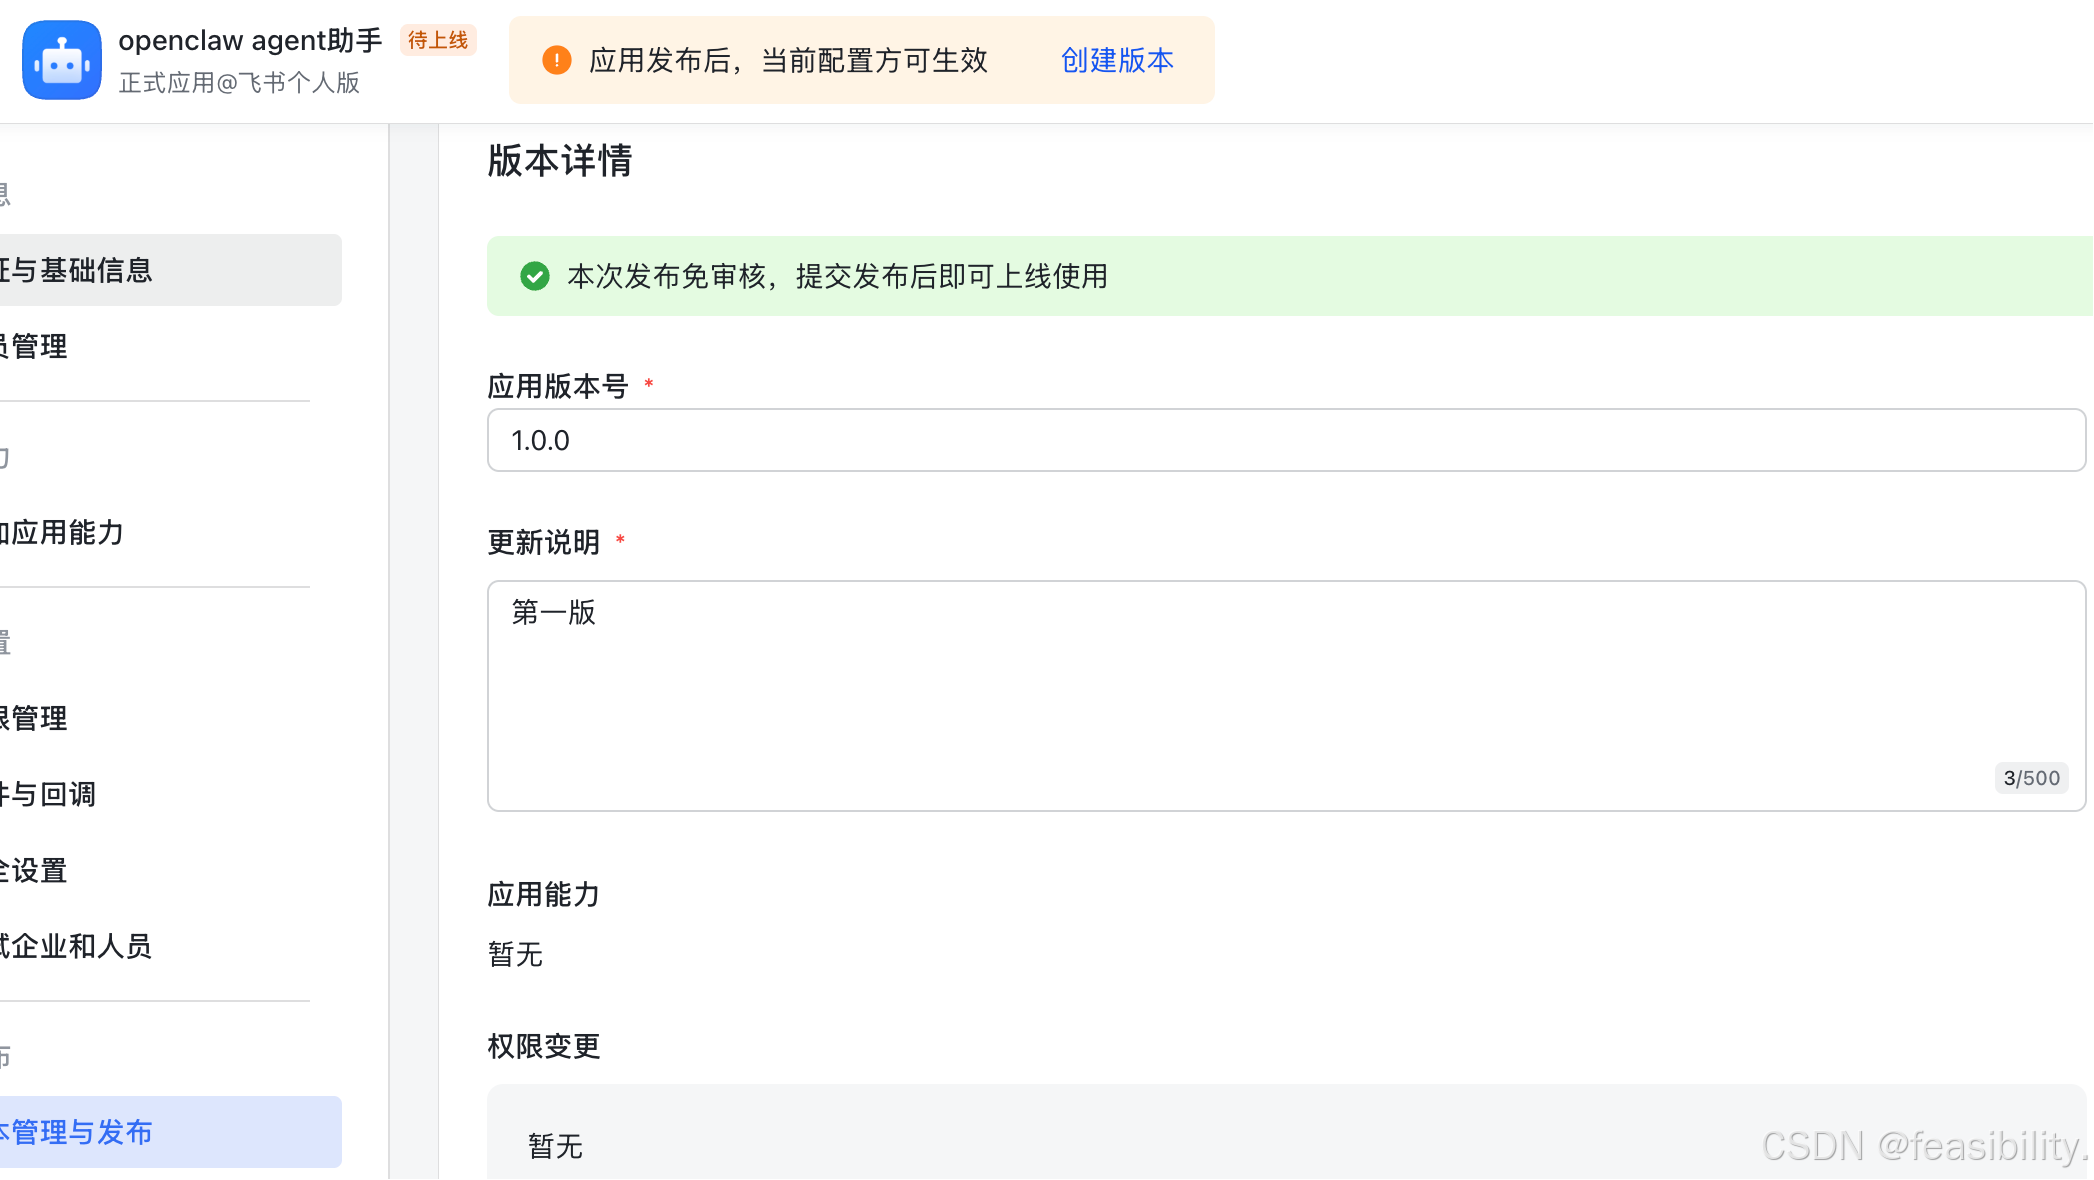Click the green success checkmark icon

535,277
